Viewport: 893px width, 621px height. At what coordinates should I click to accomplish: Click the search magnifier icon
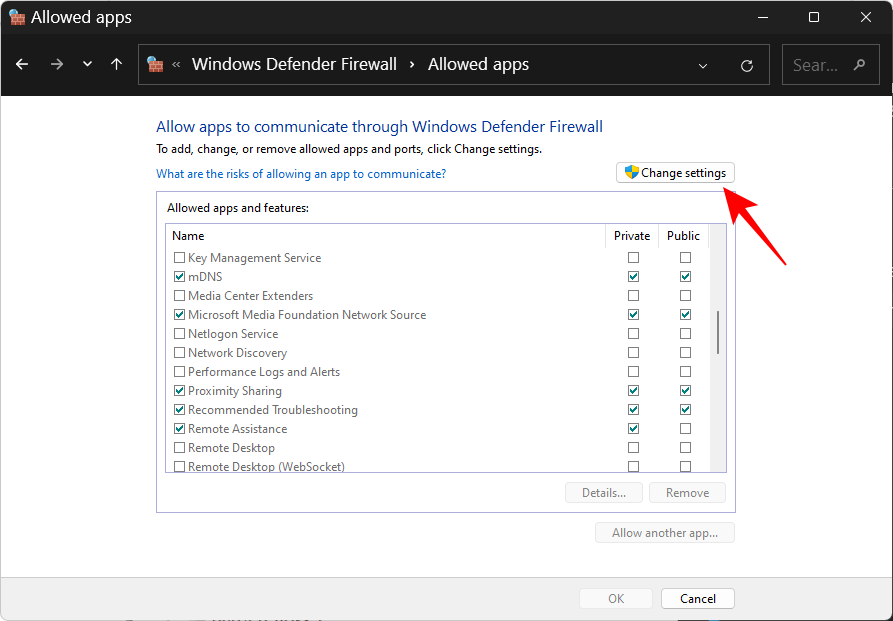[x=858, y=64]
